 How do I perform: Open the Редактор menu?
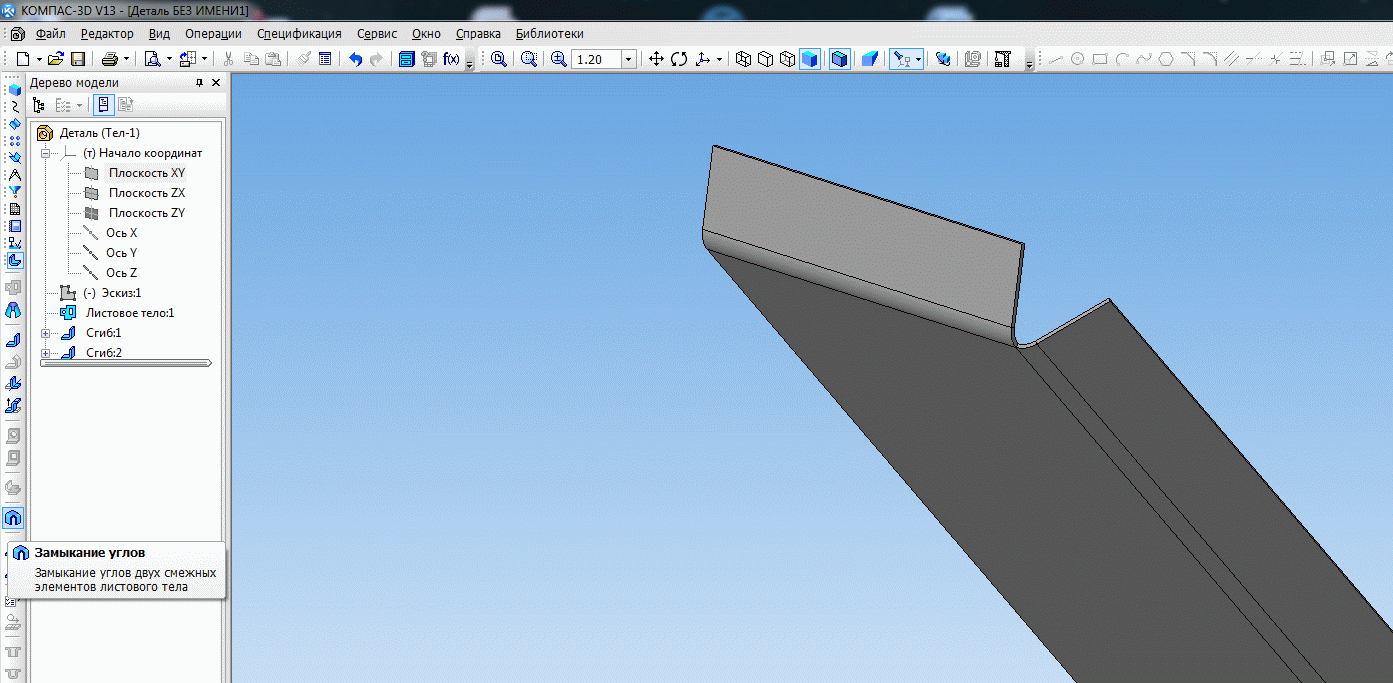point(106,33)
